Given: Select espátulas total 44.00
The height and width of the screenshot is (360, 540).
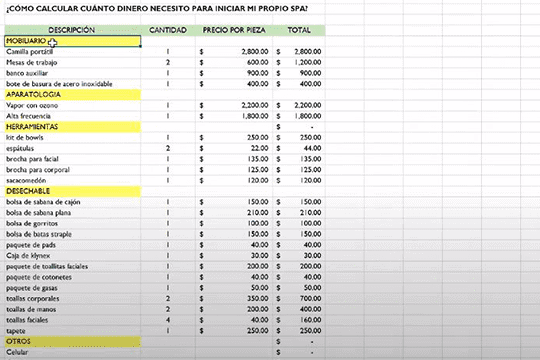Looking at the screenshot, I should pos(299,148).
